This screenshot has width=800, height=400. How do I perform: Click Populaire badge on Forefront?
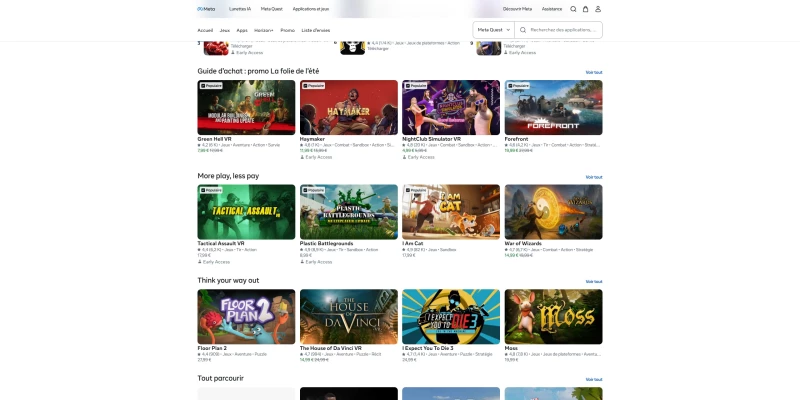519,86
